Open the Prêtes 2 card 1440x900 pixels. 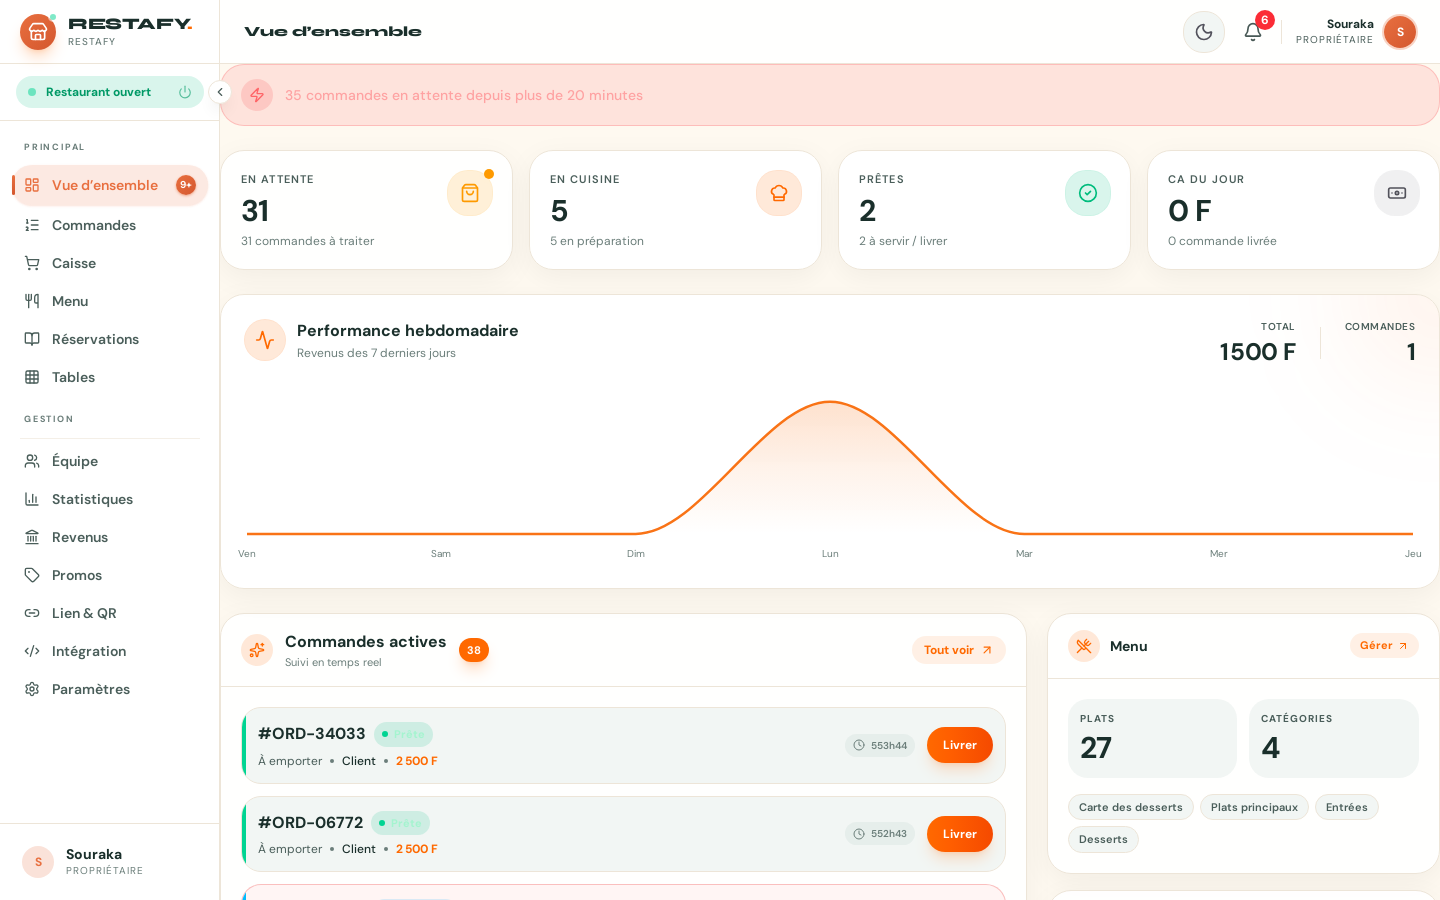tap(984, 210)
